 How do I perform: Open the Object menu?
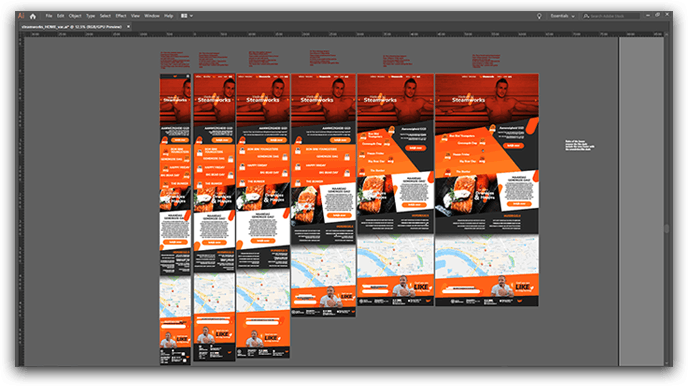[x=75, y=16]
